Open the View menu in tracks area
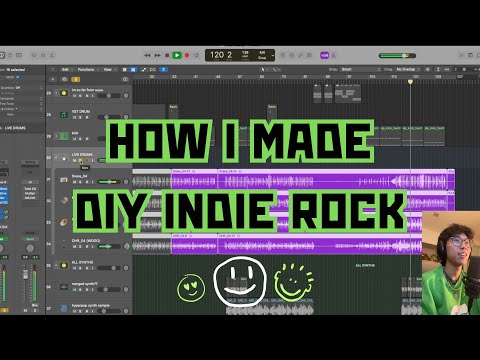This screenshot has height=360, width=480. tap(109, 69)
